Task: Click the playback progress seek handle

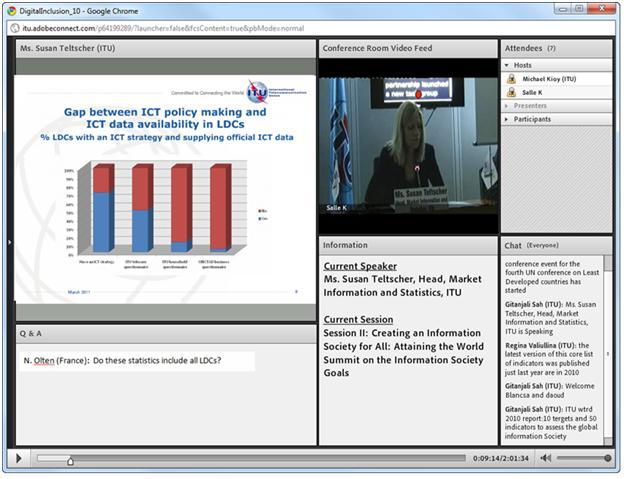Action: (x=70, y=461)
